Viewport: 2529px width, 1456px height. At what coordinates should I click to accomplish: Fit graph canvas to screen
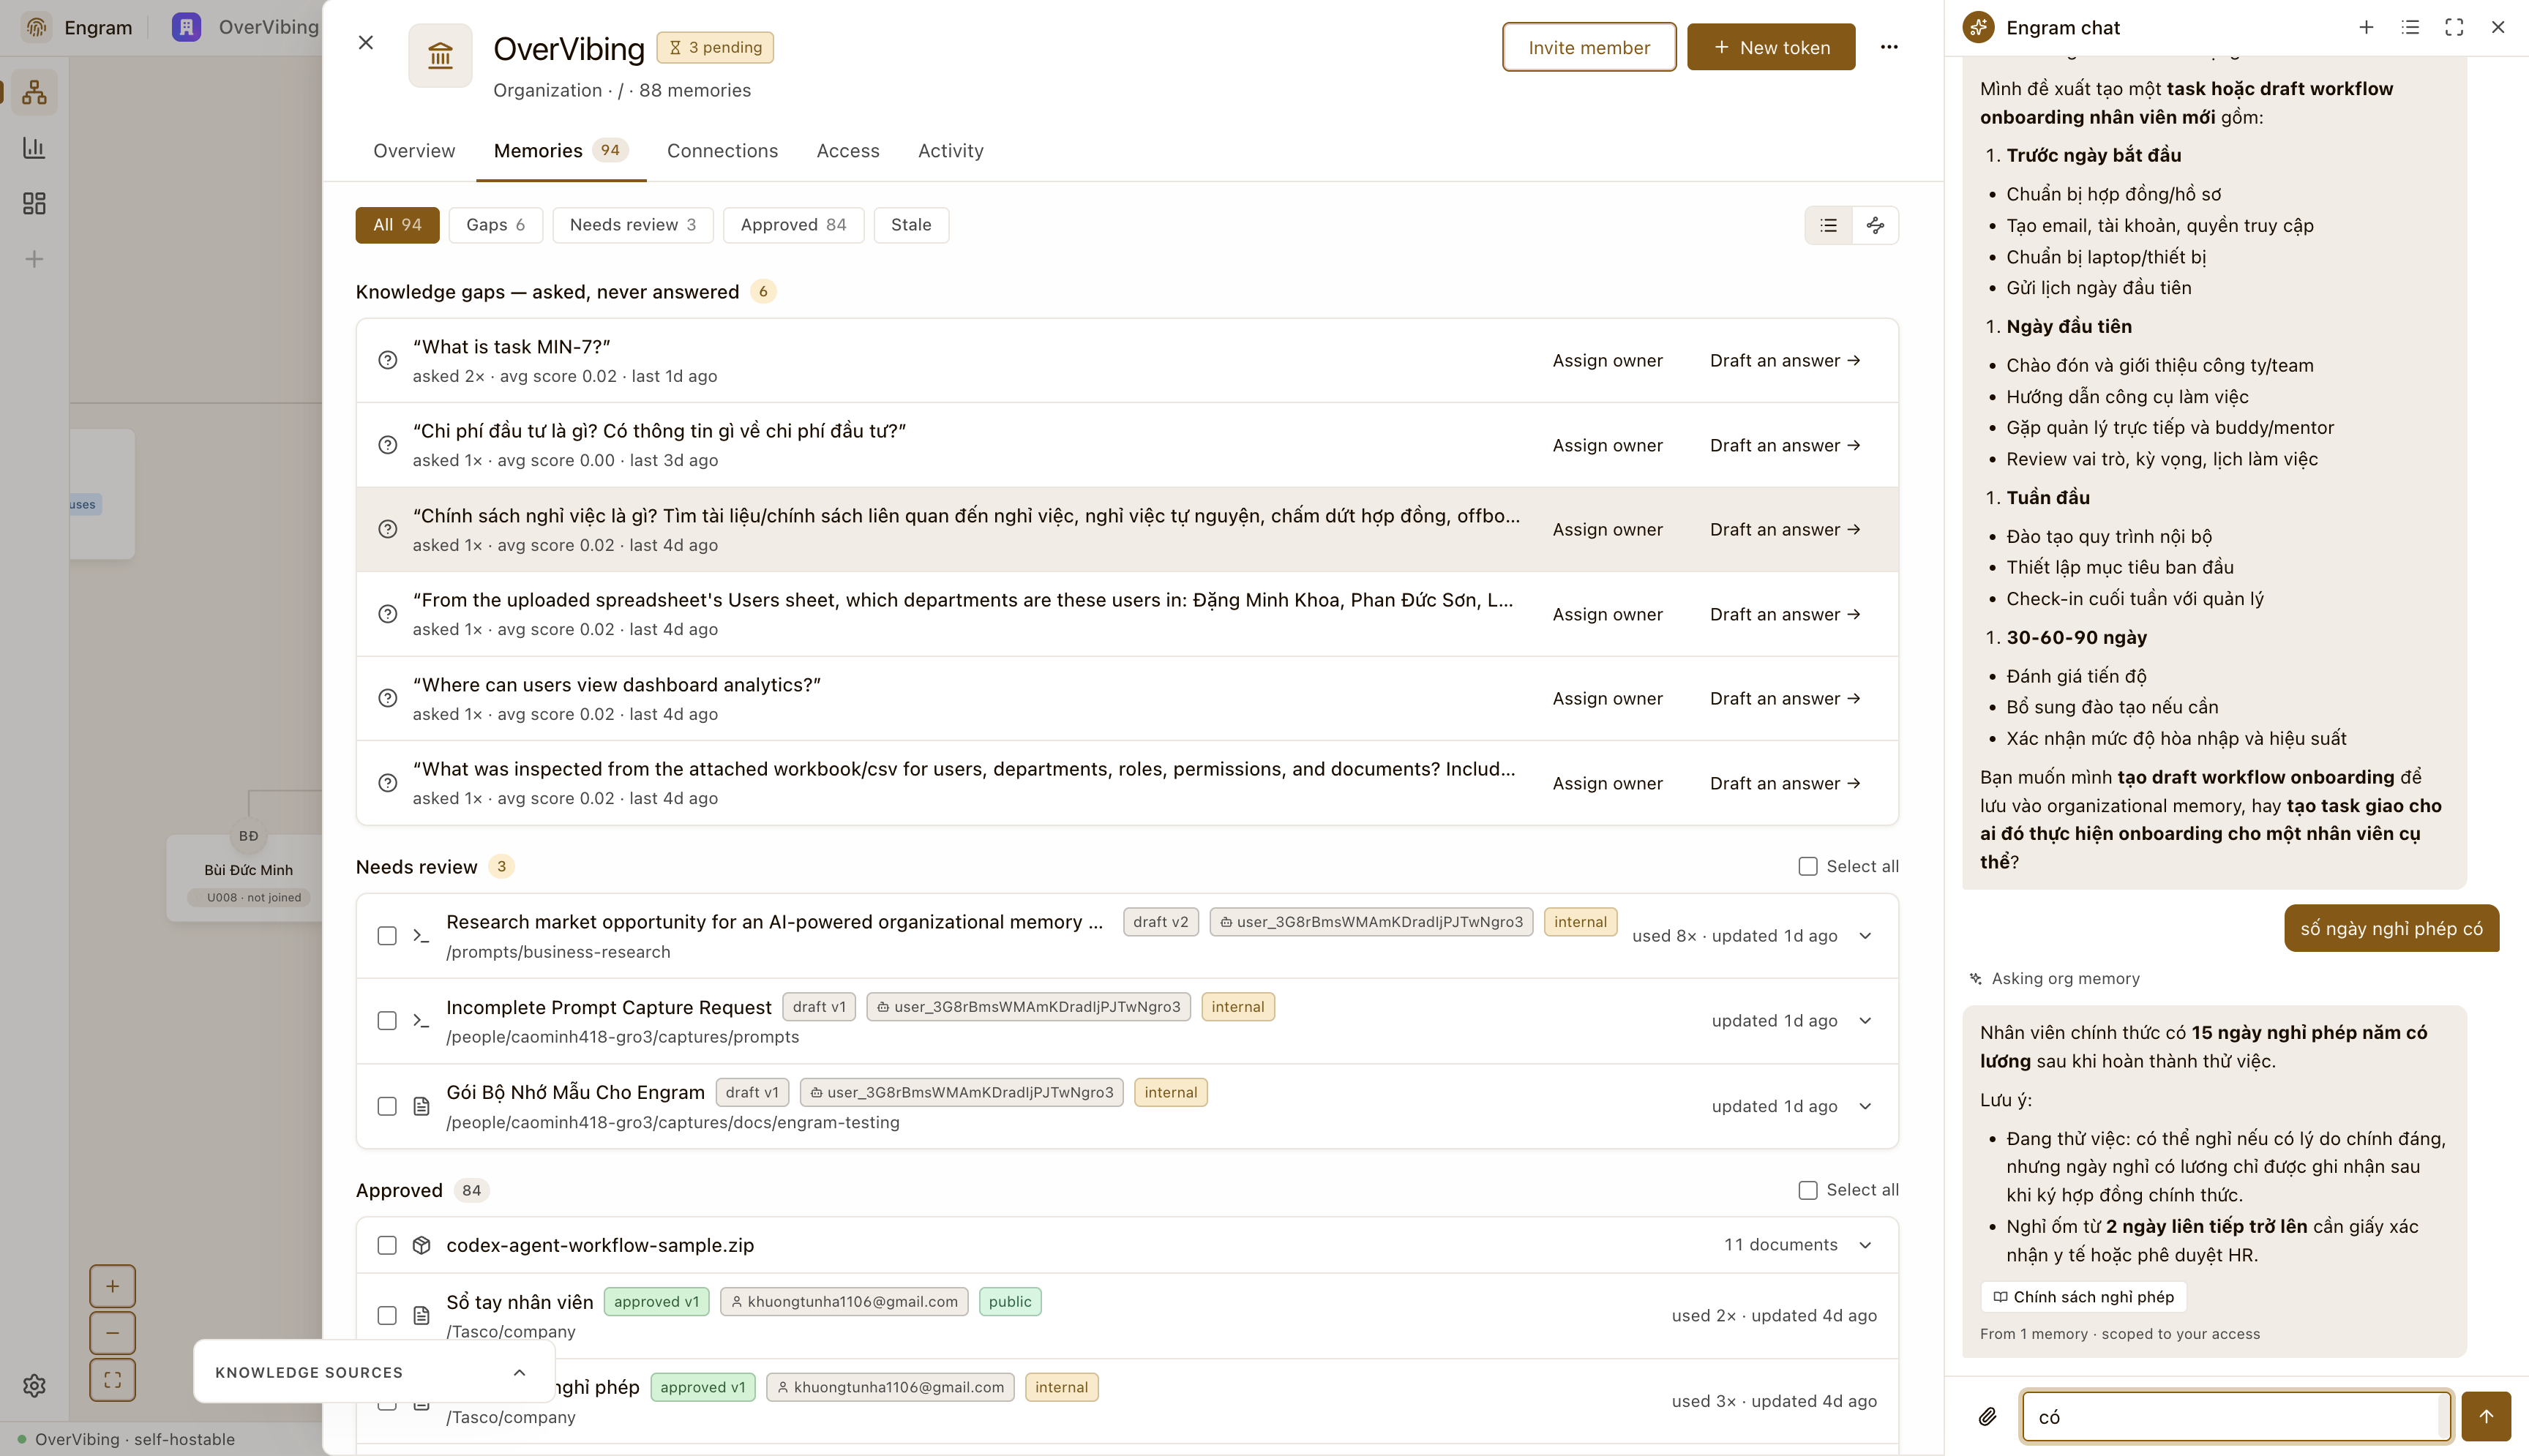[x=112, y=1380]
